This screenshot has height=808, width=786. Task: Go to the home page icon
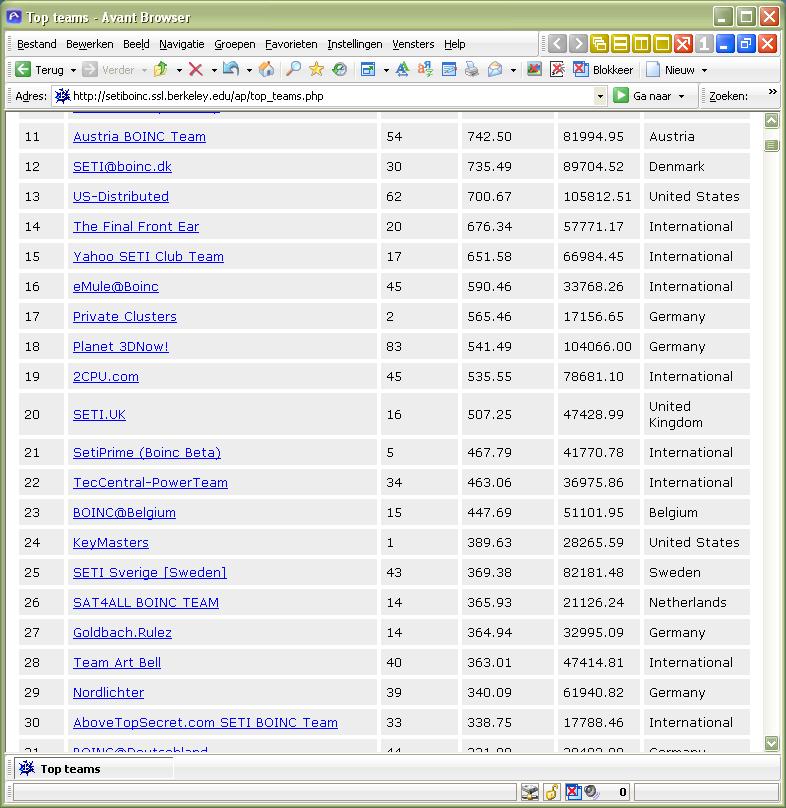[266, 69]
